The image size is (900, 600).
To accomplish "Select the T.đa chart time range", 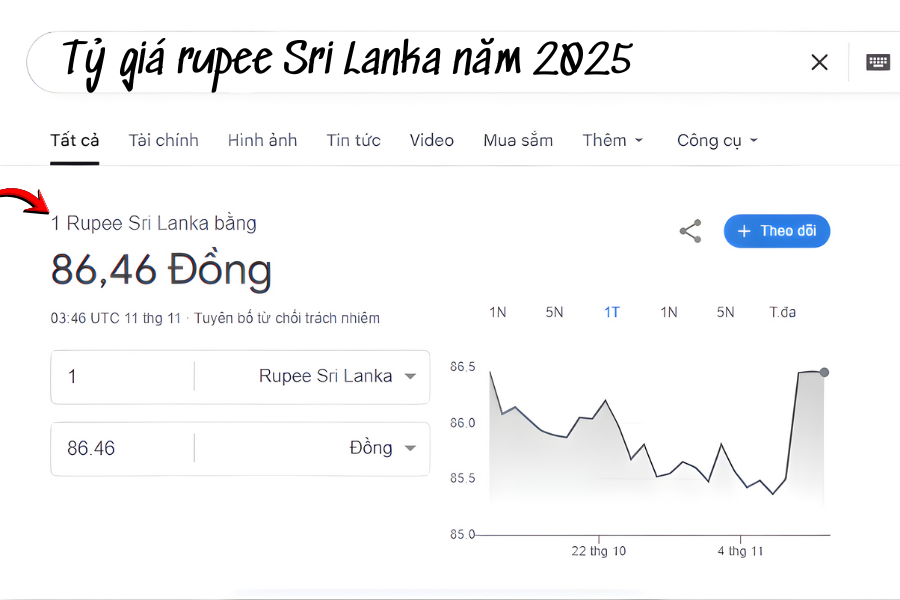I will pos(783,312).
